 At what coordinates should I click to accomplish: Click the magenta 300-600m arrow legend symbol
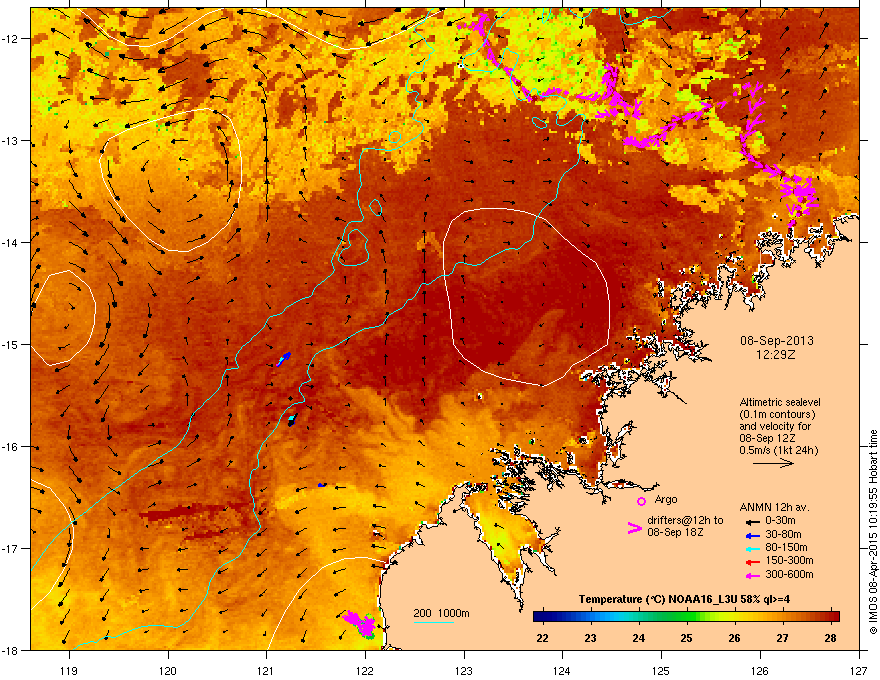coord(752,575)
